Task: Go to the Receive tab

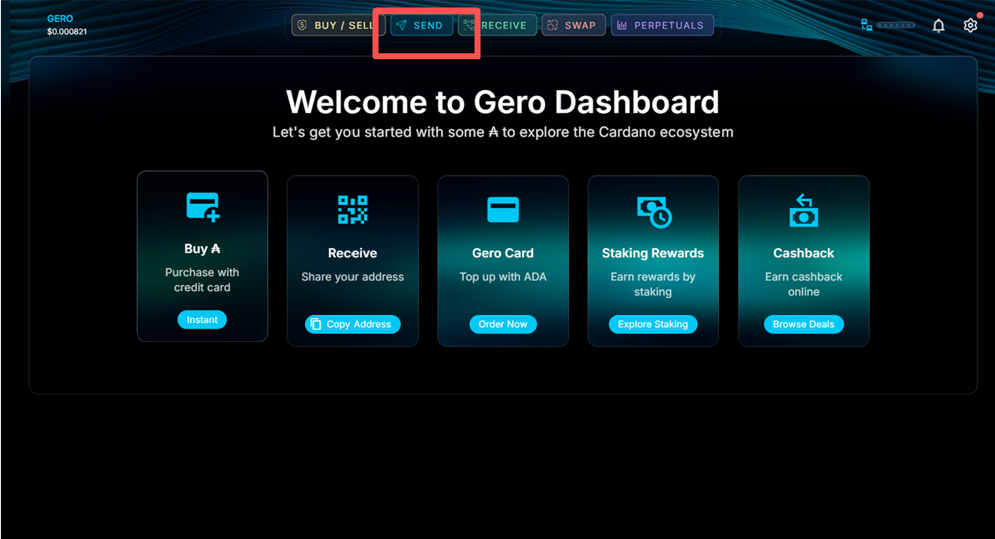Action: click(497, 25)
